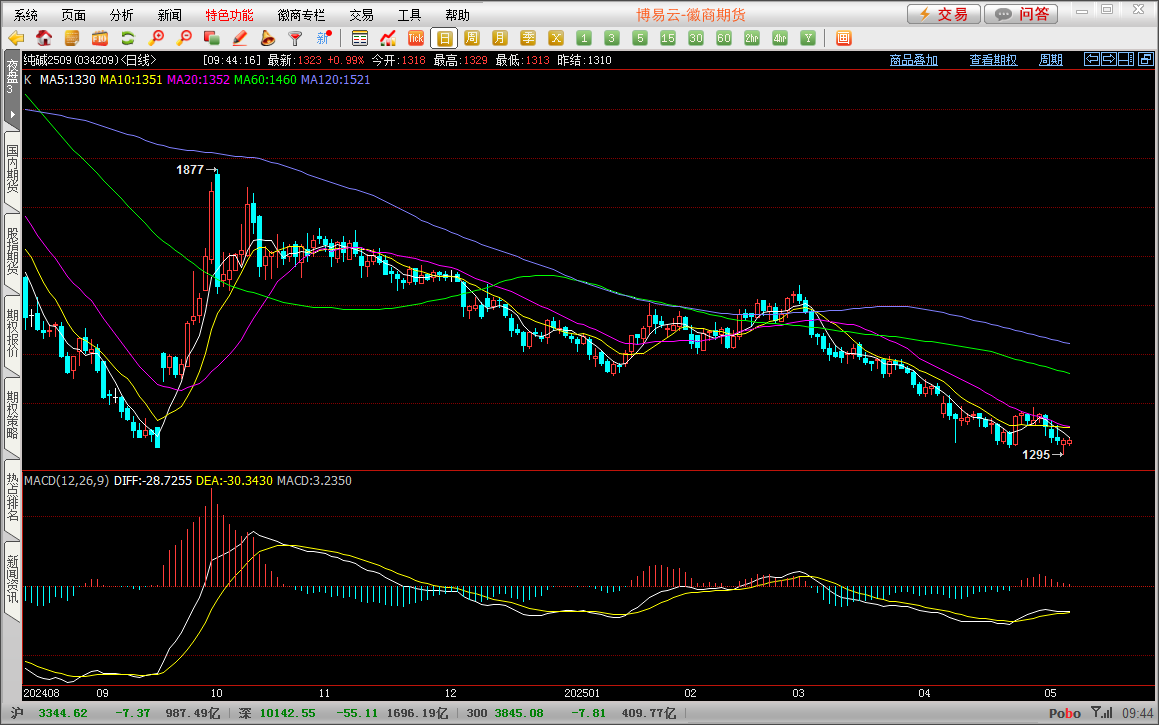The image size is (1159, 725).
Task: Open the 特色功能 menu
Action: [229, 15]
